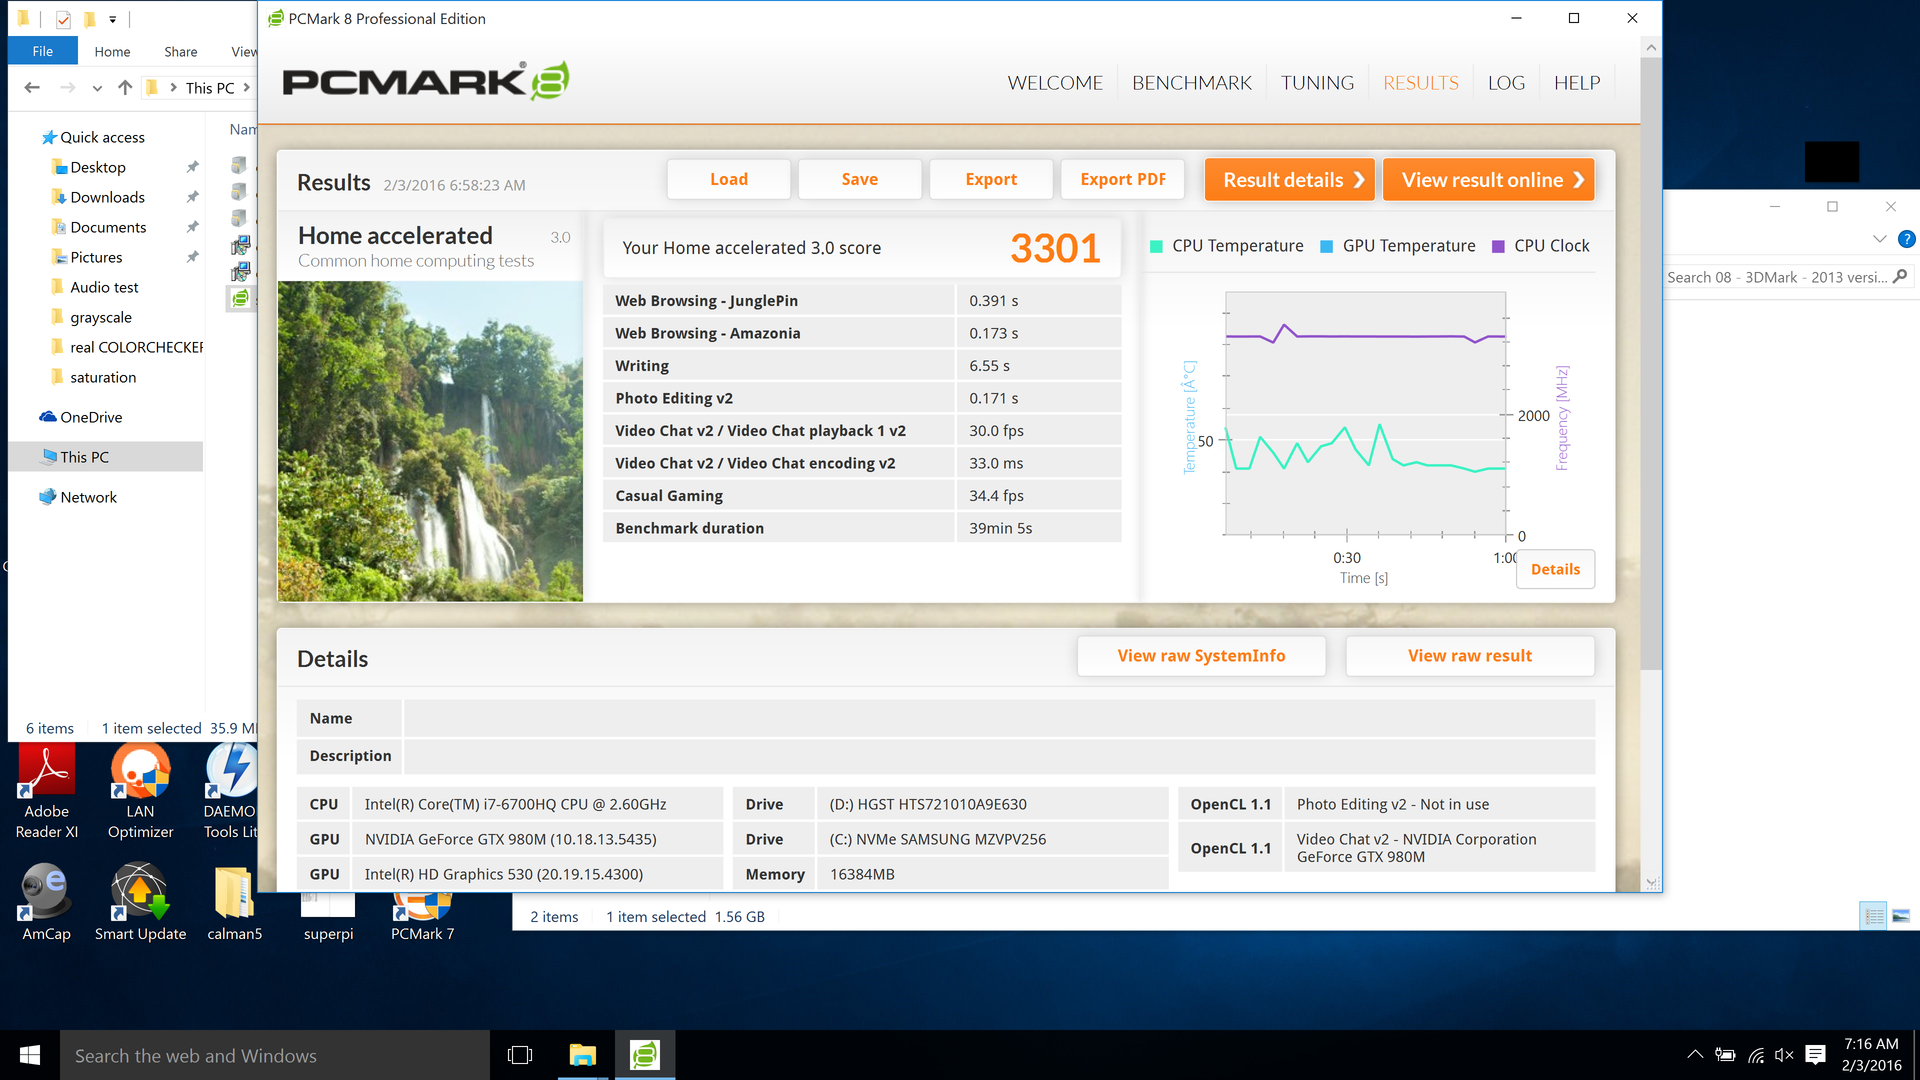Open Action Center notification icon

point(1816,1055)
